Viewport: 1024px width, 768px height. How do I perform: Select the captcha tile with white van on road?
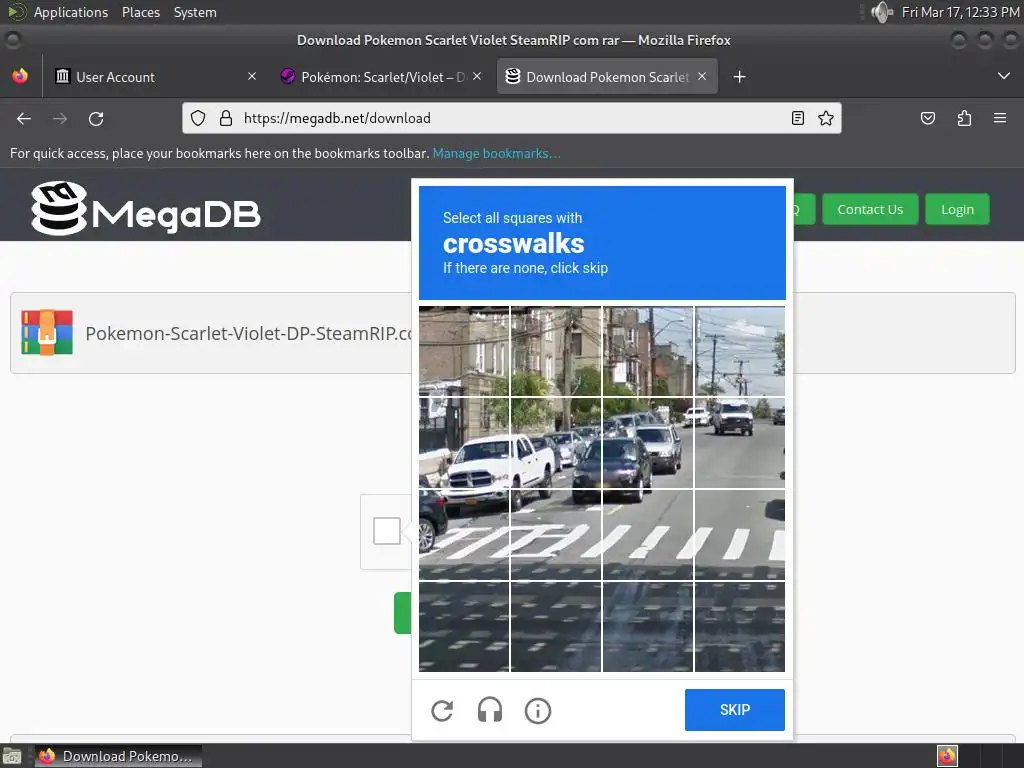[740, 443]
